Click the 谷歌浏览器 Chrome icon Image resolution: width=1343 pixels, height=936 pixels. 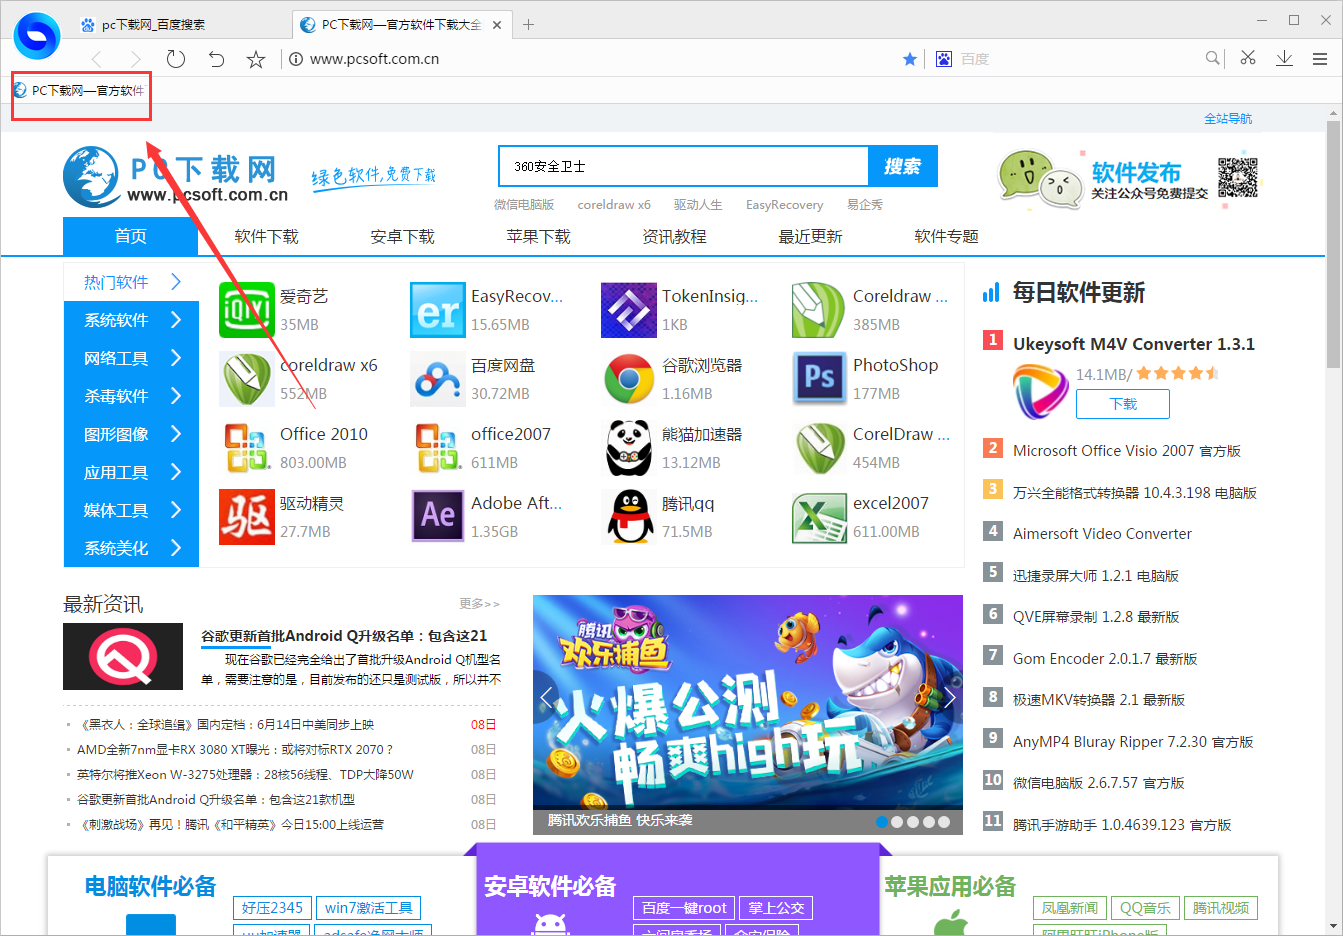(x=628, y=379)
